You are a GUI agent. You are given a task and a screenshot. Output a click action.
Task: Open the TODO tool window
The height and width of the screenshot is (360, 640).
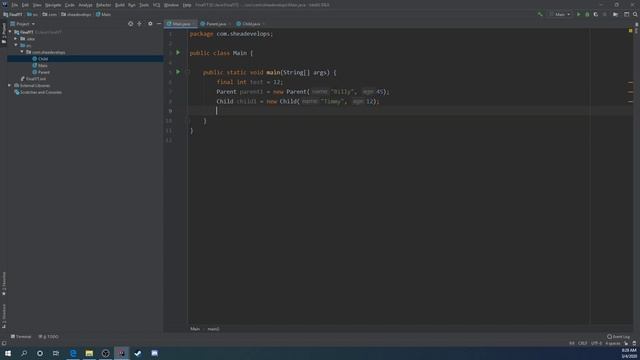(48, 337)
